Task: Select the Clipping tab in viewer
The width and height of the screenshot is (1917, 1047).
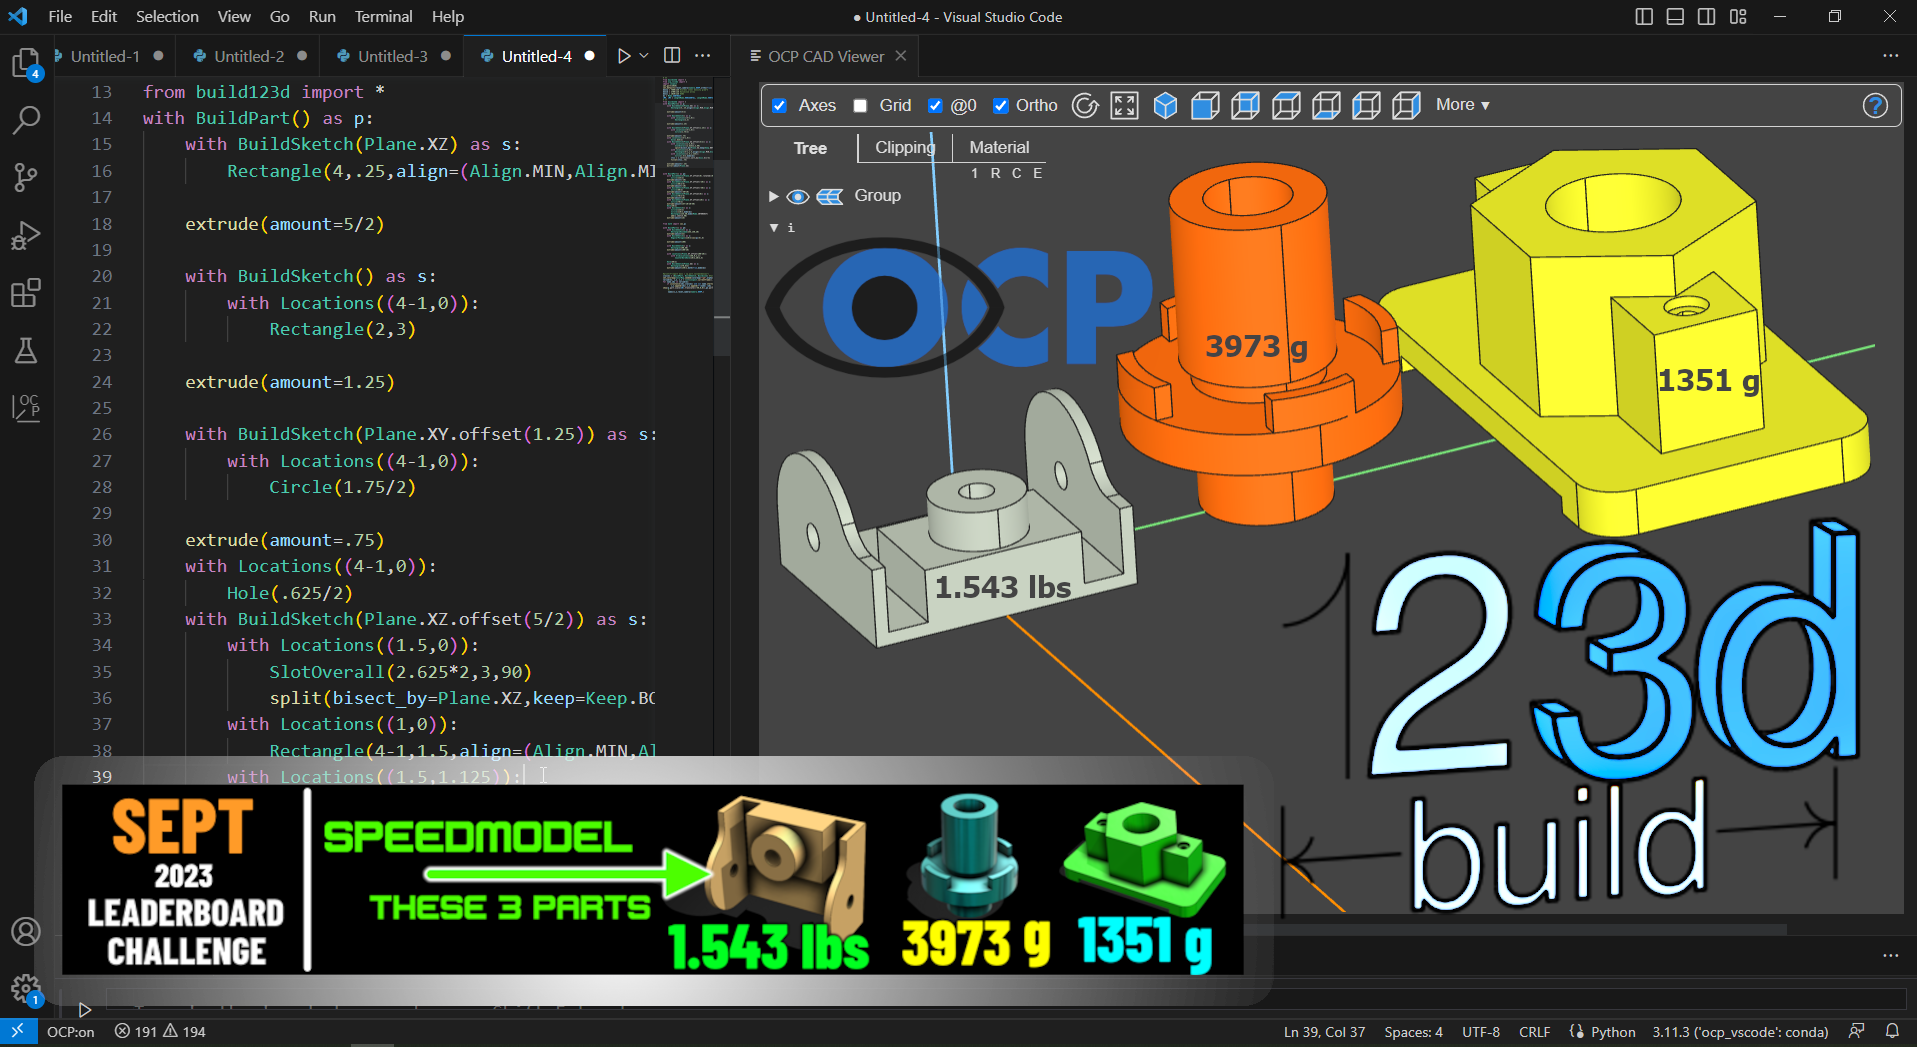Action: (x=905, y=147)
